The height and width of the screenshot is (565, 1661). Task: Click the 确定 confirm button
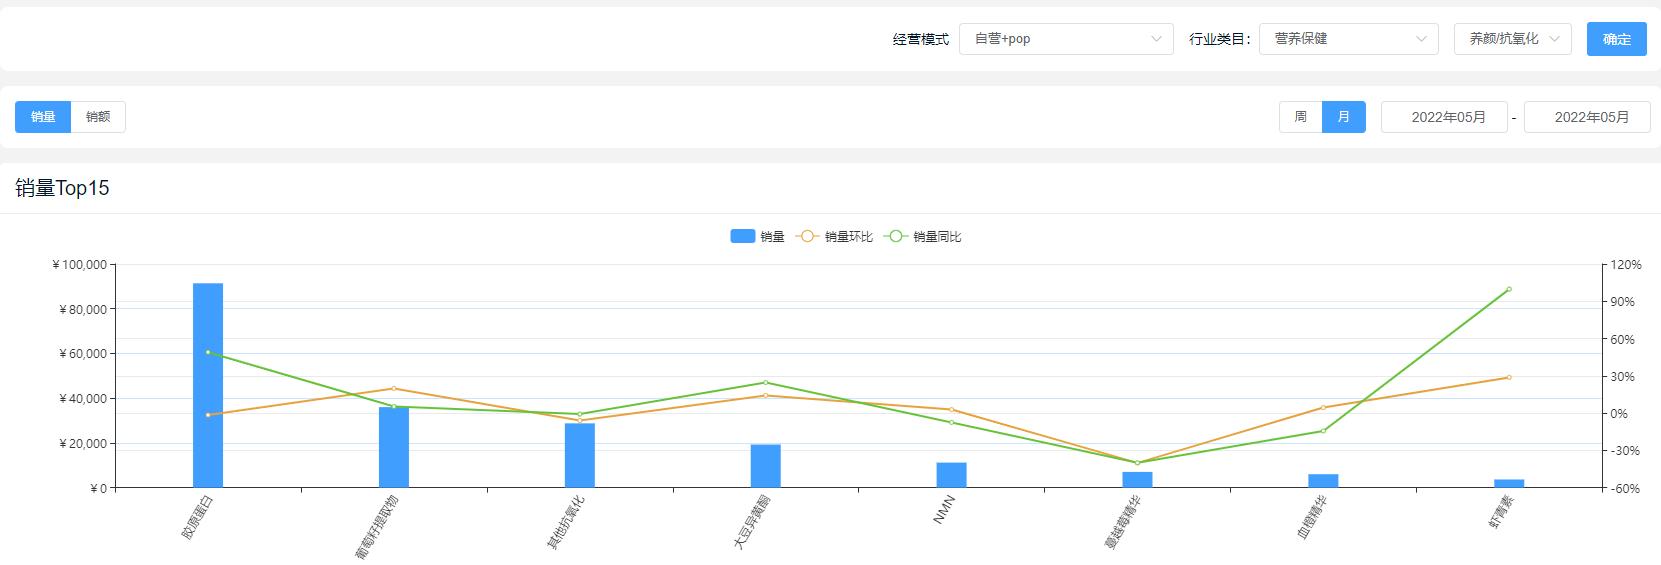coord(1617,39)
